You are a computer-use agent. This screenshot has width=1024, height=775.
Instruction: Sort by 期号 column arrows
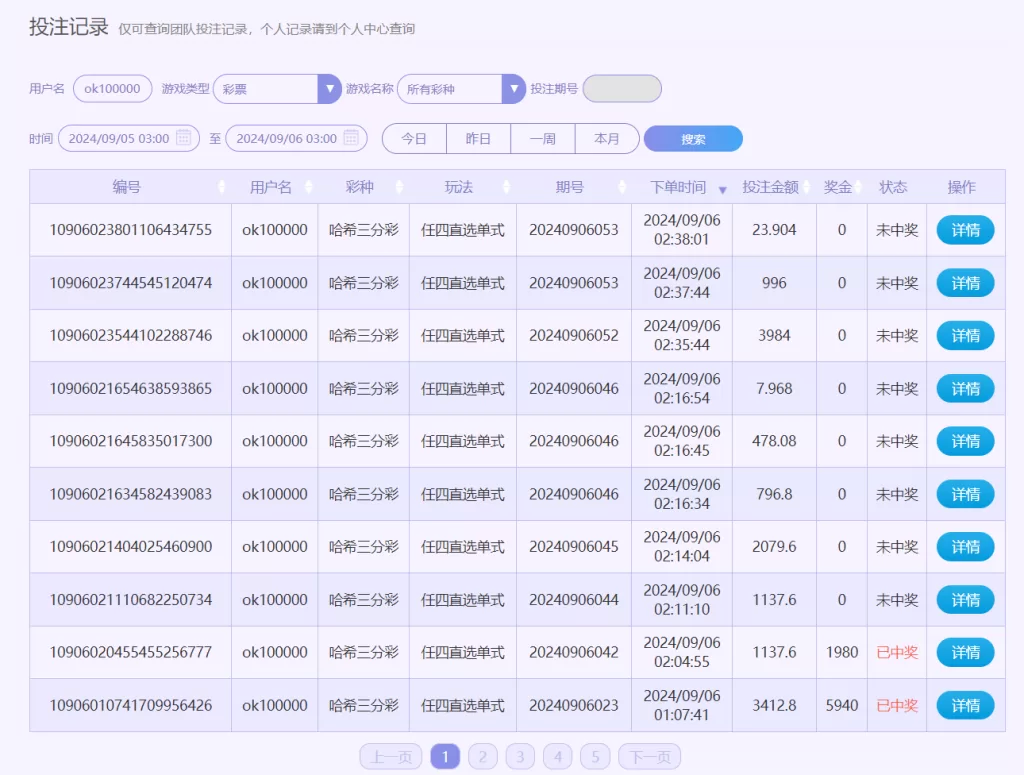pyautogui.click(x=622, y=187)
